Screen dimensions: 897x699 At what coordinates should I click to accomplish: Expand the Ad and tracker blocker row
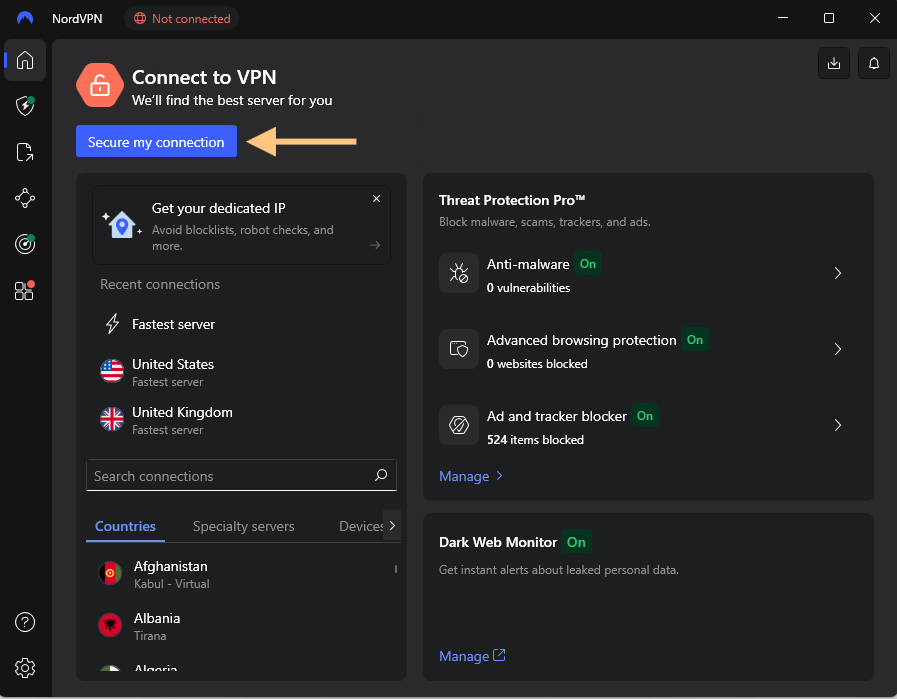tap(838, 425)
